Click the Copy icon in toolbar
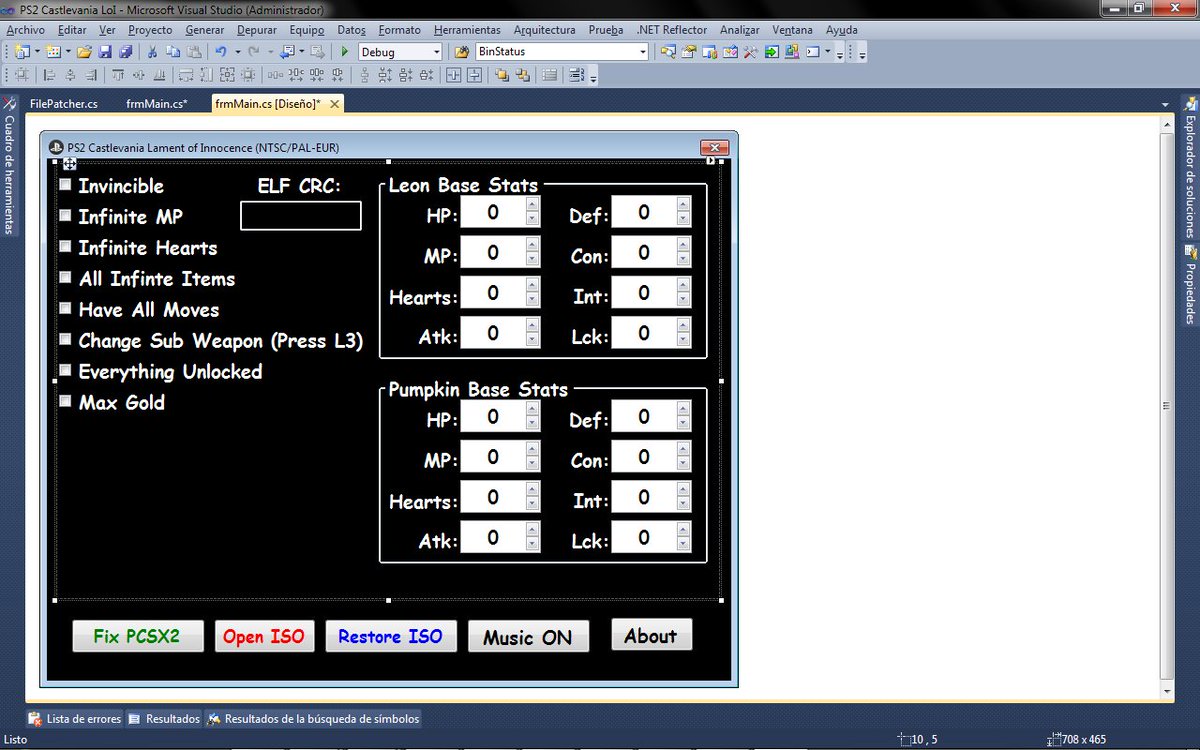 tap(173, 51)
